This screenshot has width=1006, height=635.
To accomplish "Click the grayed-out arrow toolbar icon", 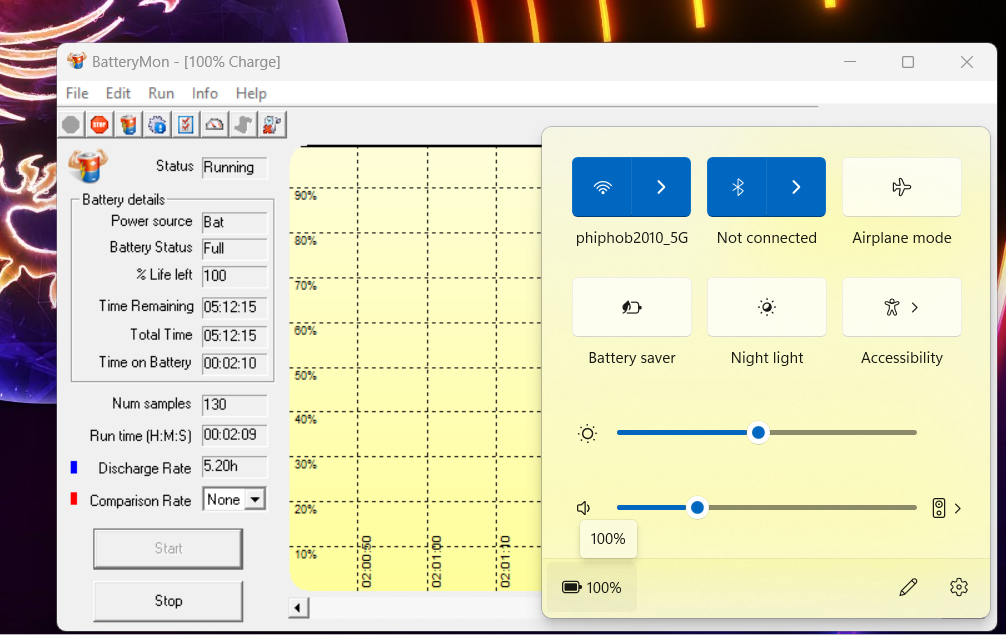I will [243, 124].
